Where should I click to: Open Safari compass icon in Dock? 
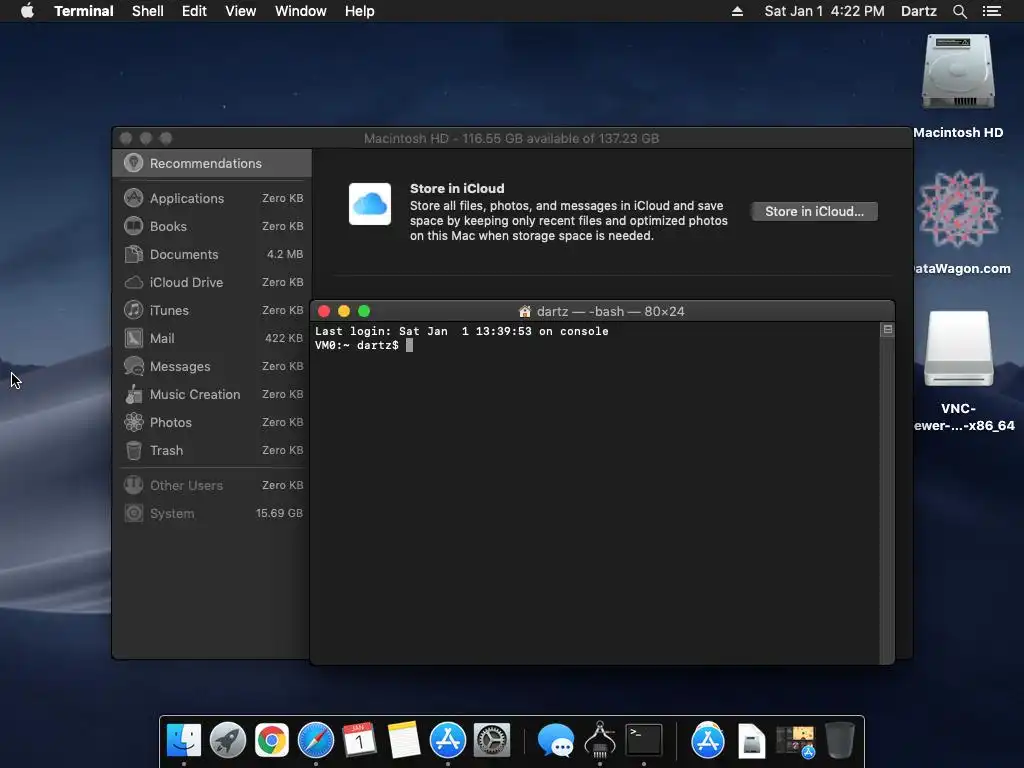click(315, 740)
